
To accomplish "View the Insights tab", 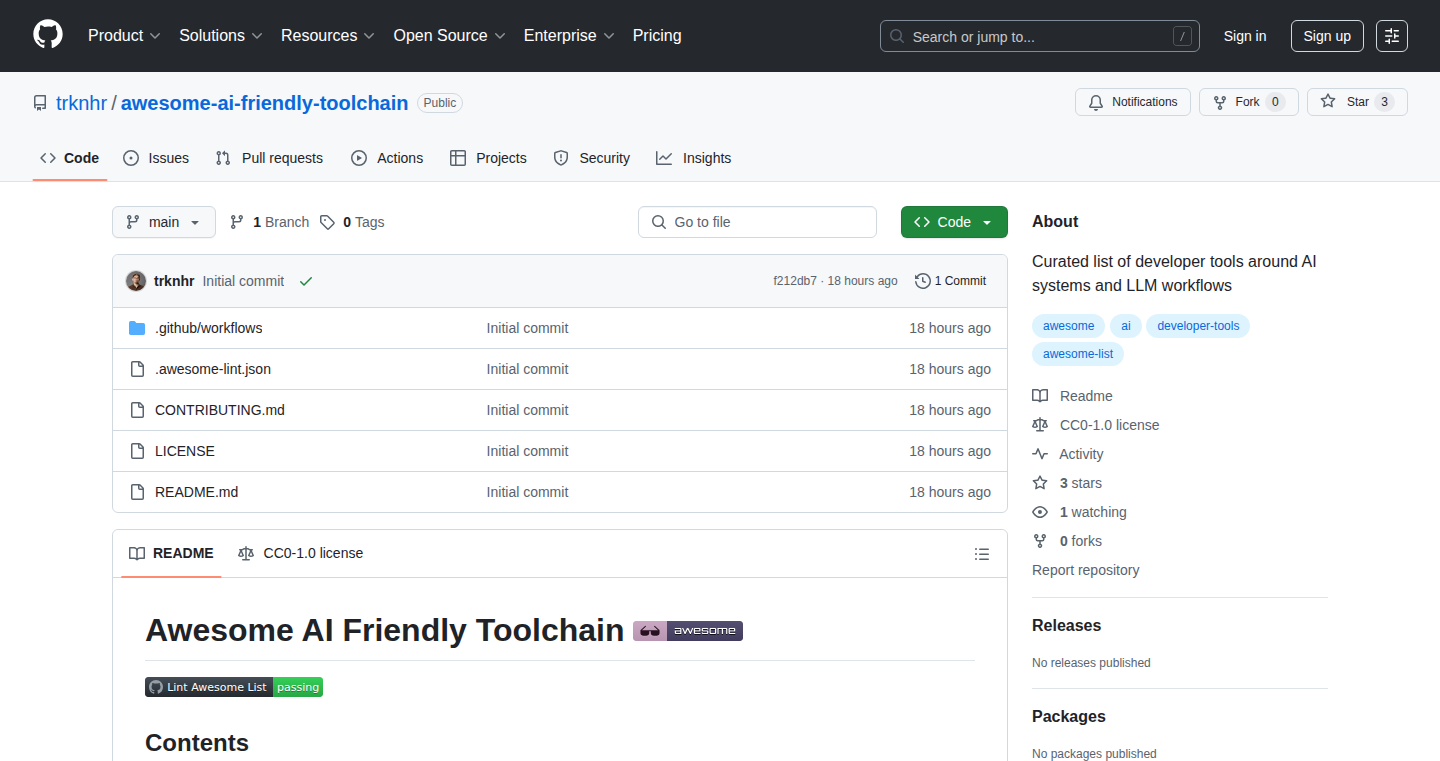I will click(x=693, y=158).
